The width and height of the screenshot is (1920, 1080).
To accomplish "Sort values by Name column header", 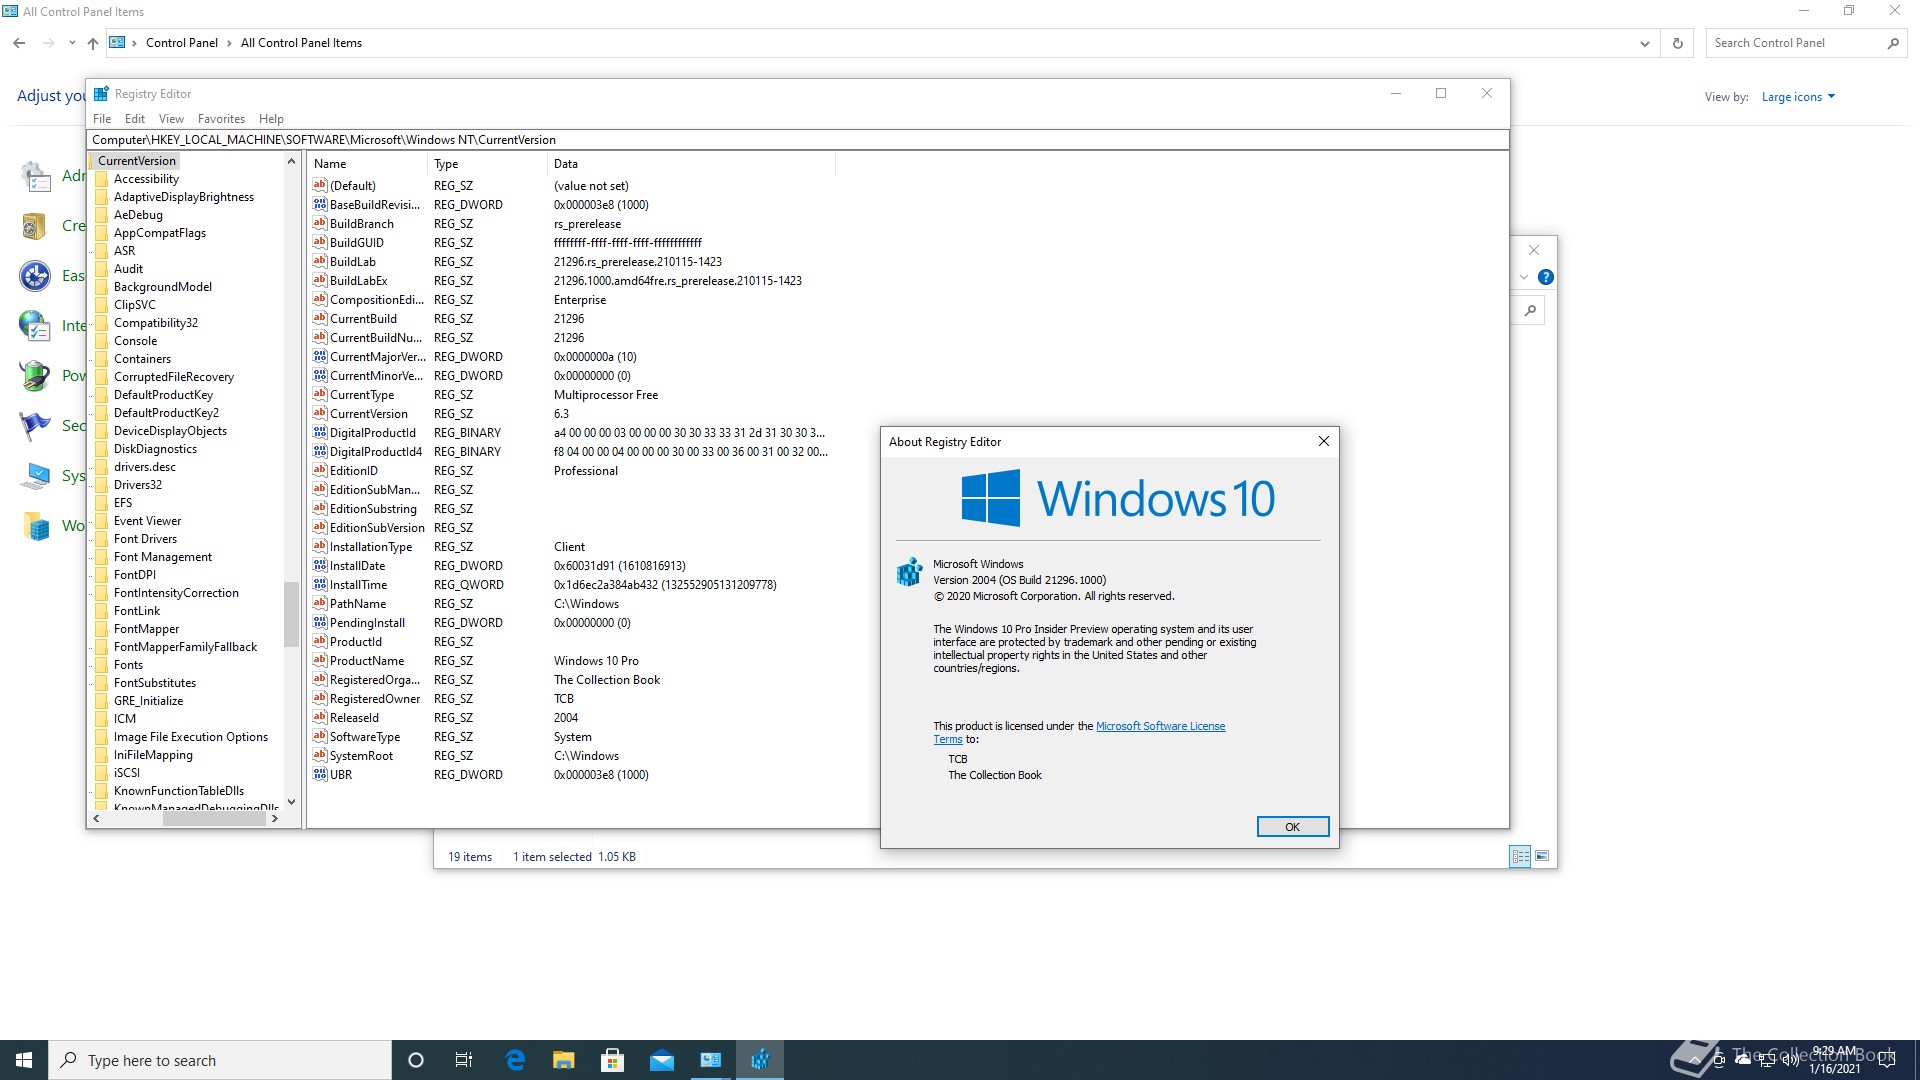I will 367,164.
